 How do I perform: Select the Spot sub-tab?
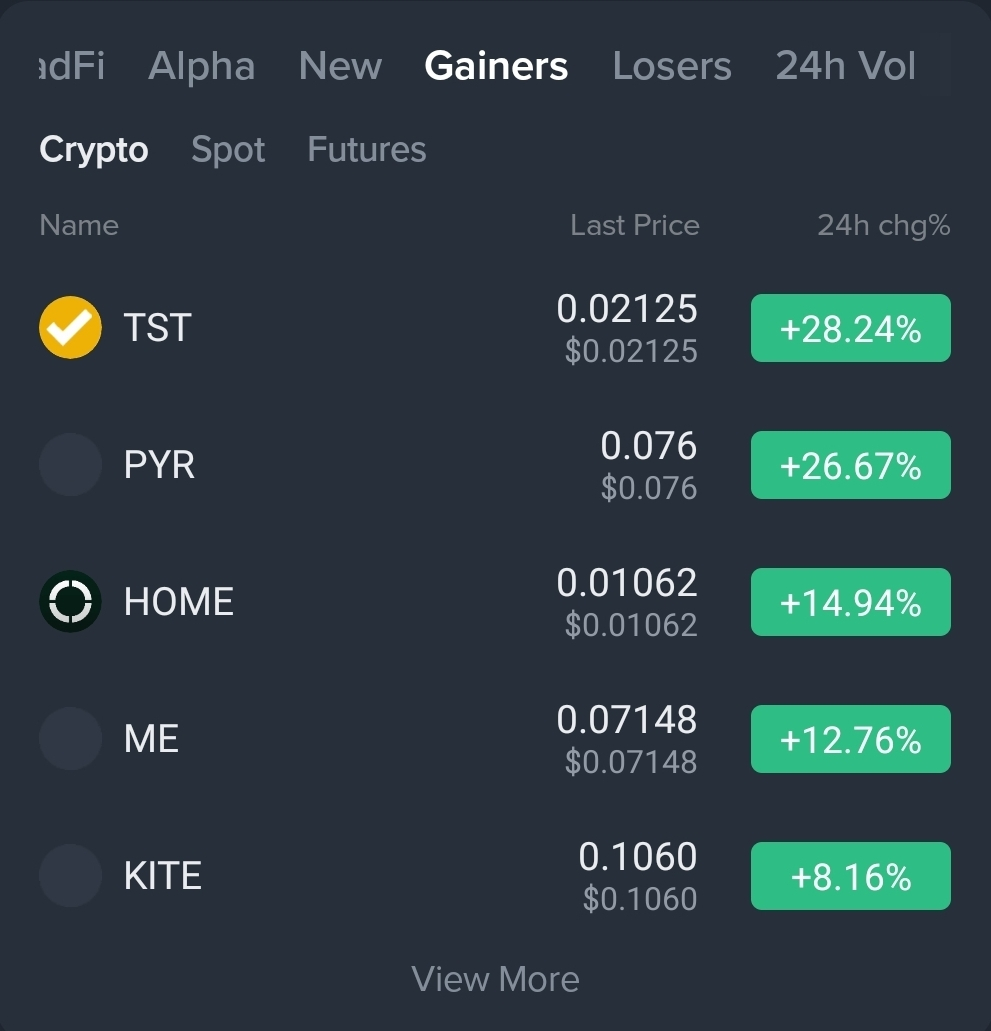pos(228,149)
